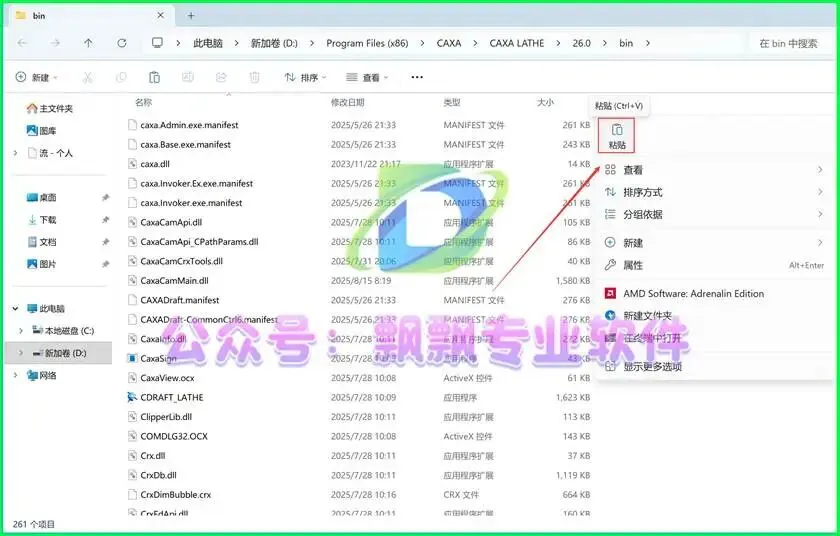Expand the 流 - 个人 tree node
The width and height of the screenshot is (840, 536).
16,153
